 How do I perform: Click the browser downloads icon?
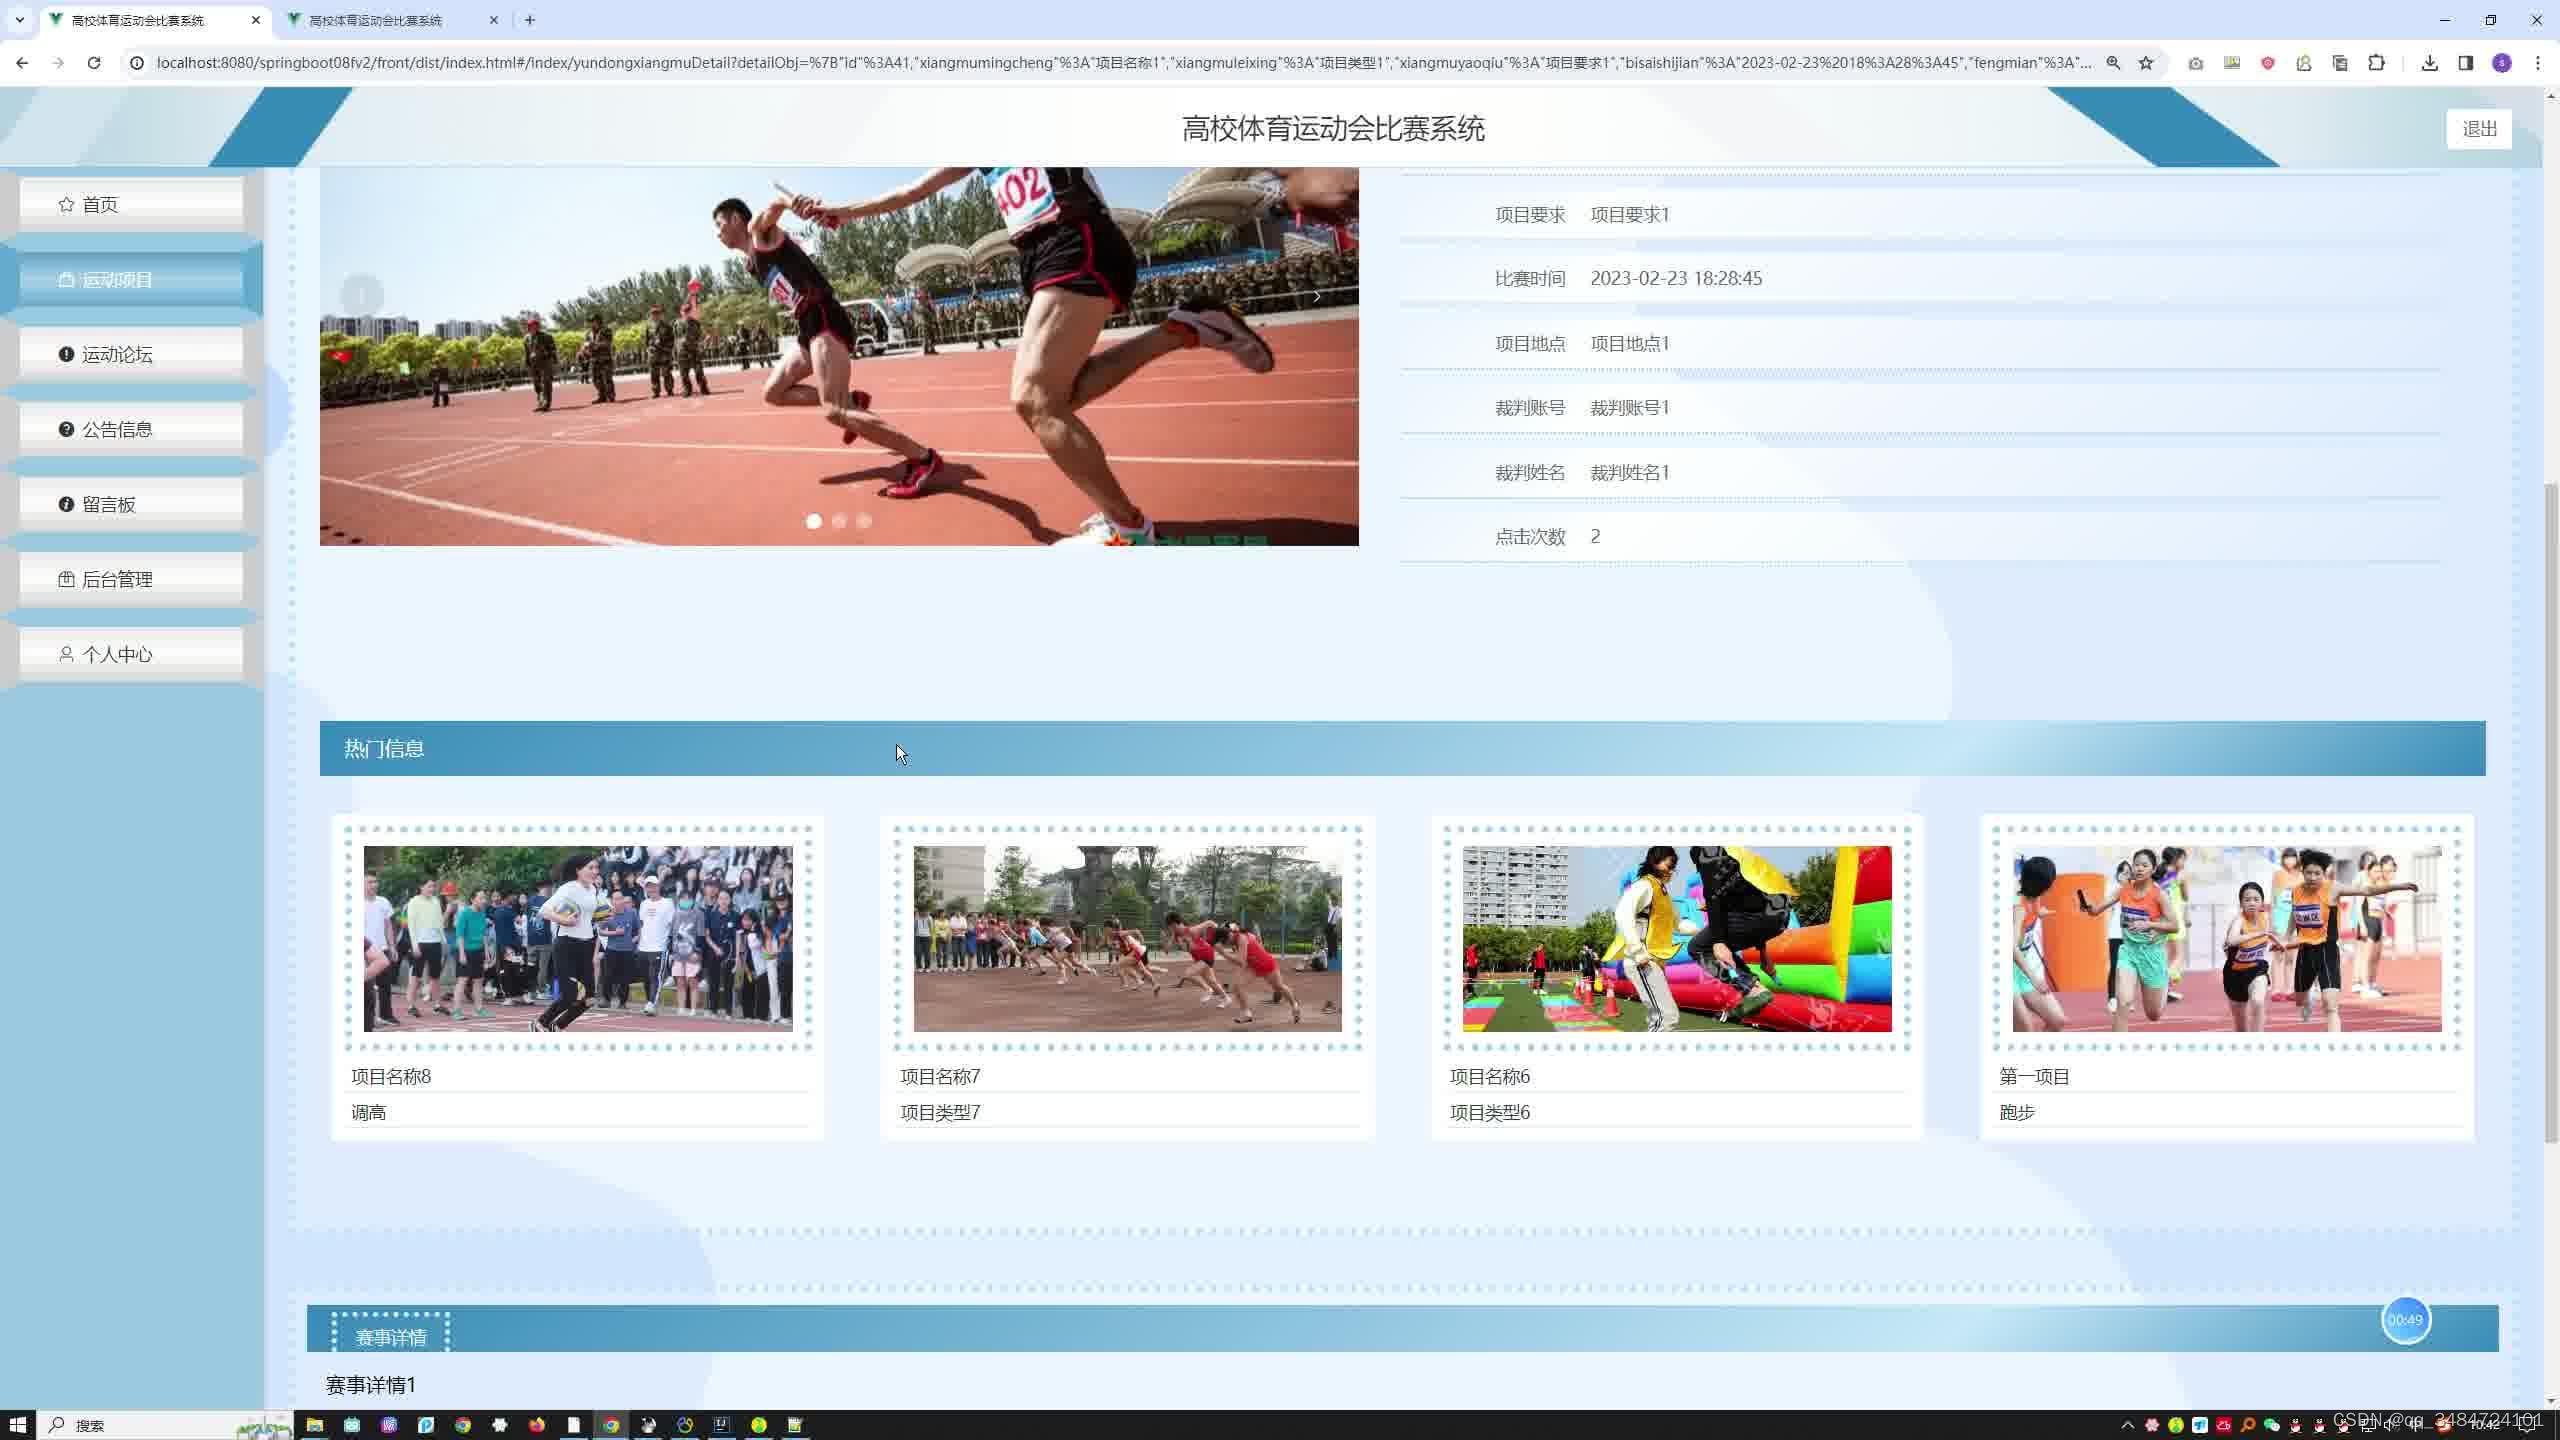pyautogui.click(x=2430, y=63)
